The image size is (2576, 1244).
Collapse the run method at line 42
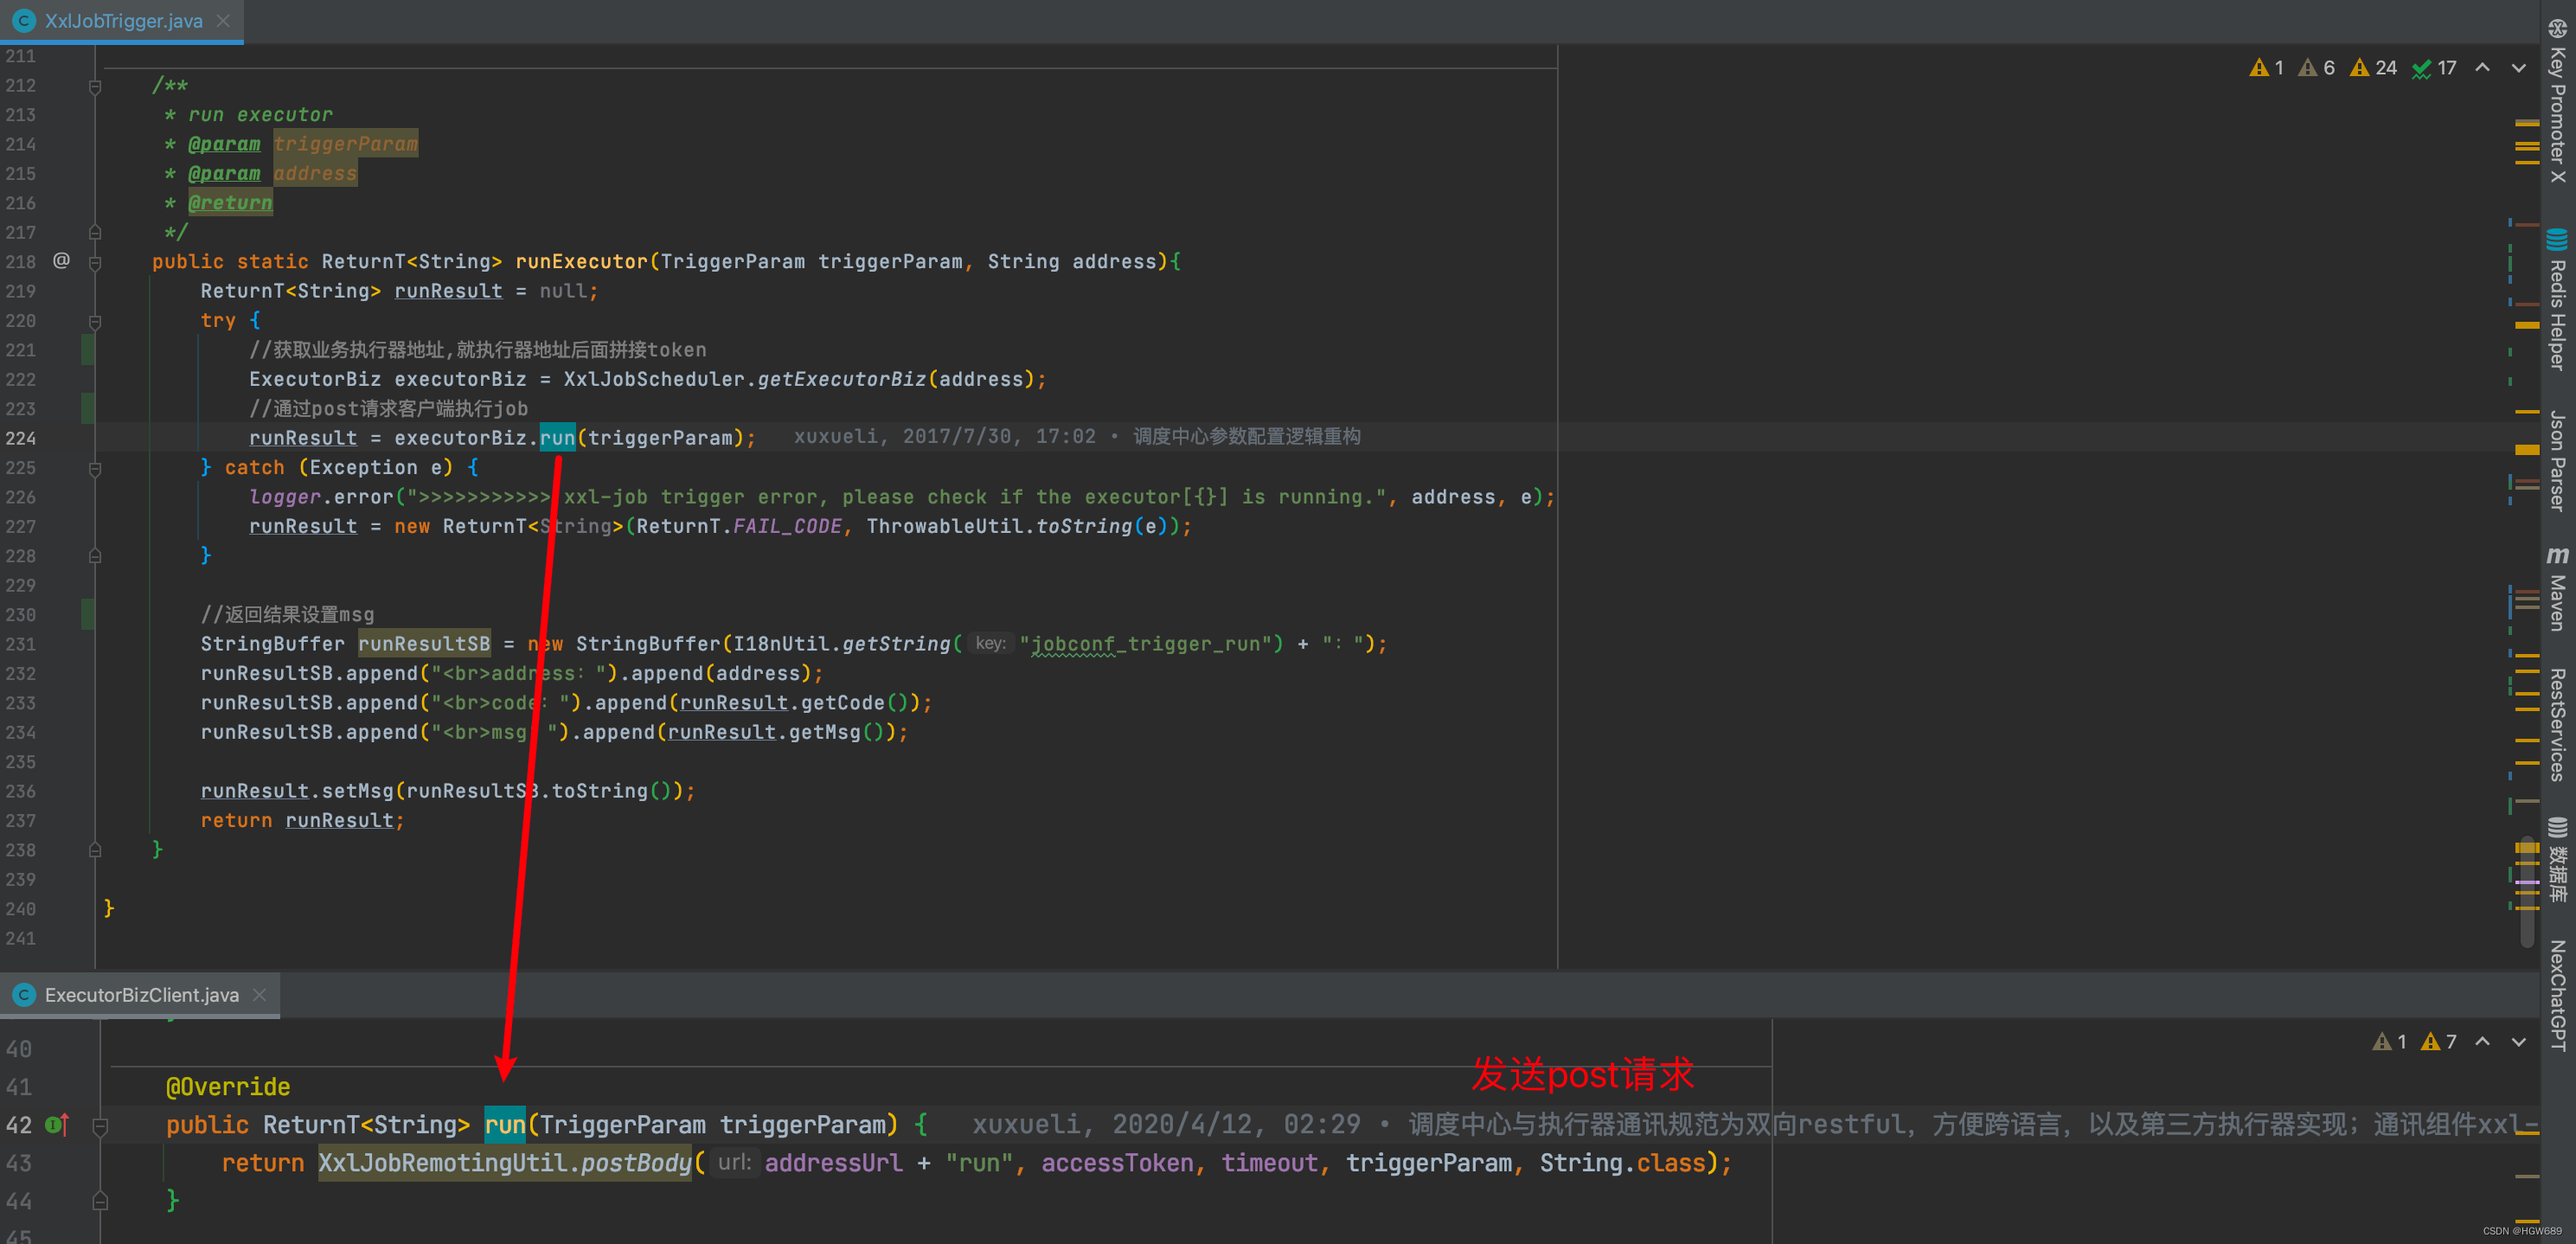[100, 1127]
